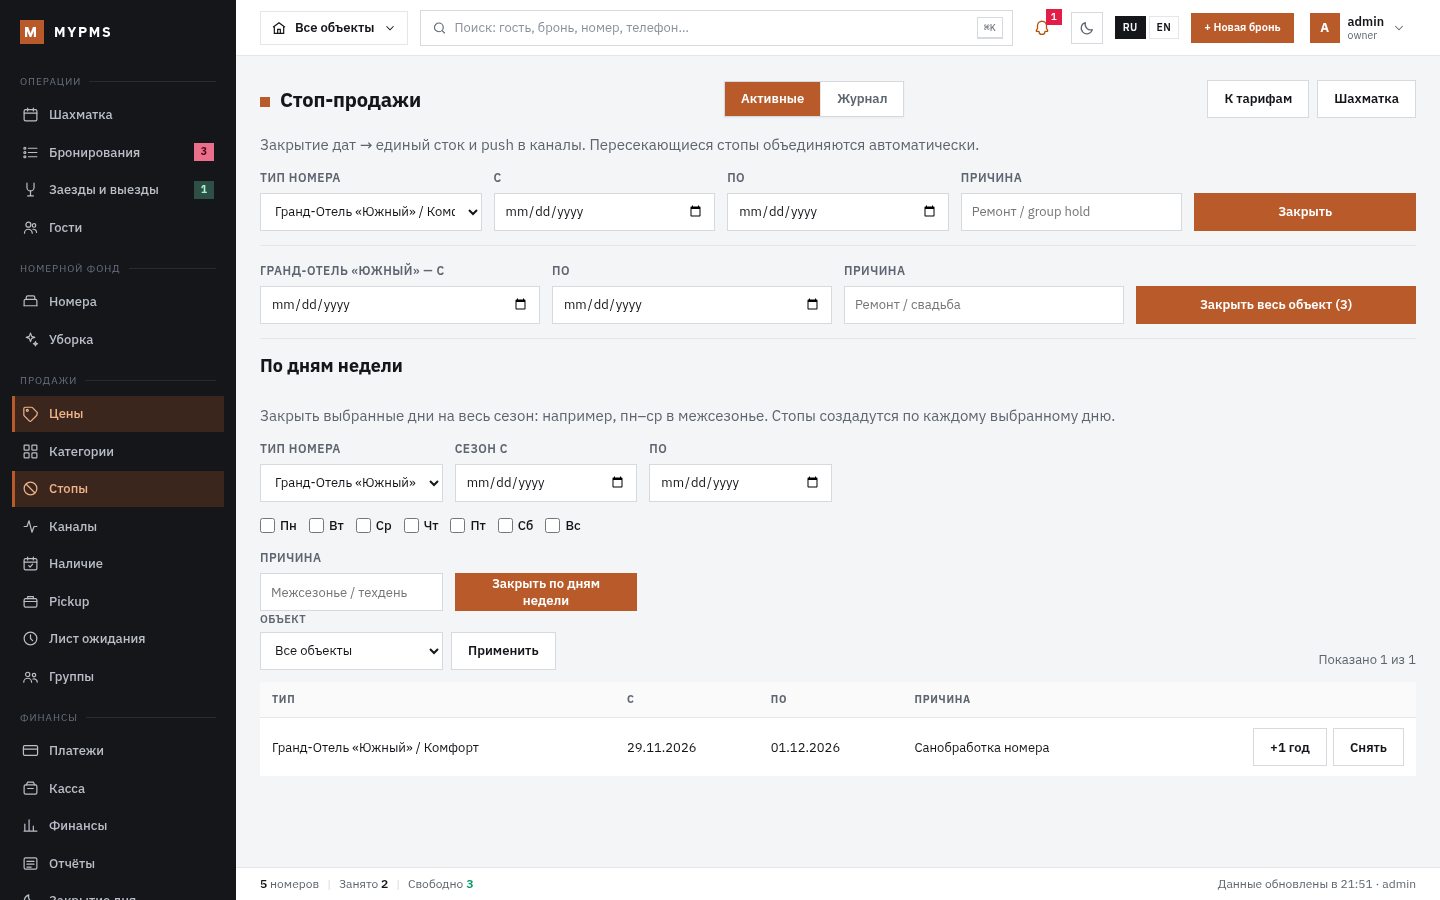Open Pickup briefcase icon in sidebar
This screenshot has height=900, width=1440.
[31, 602]
